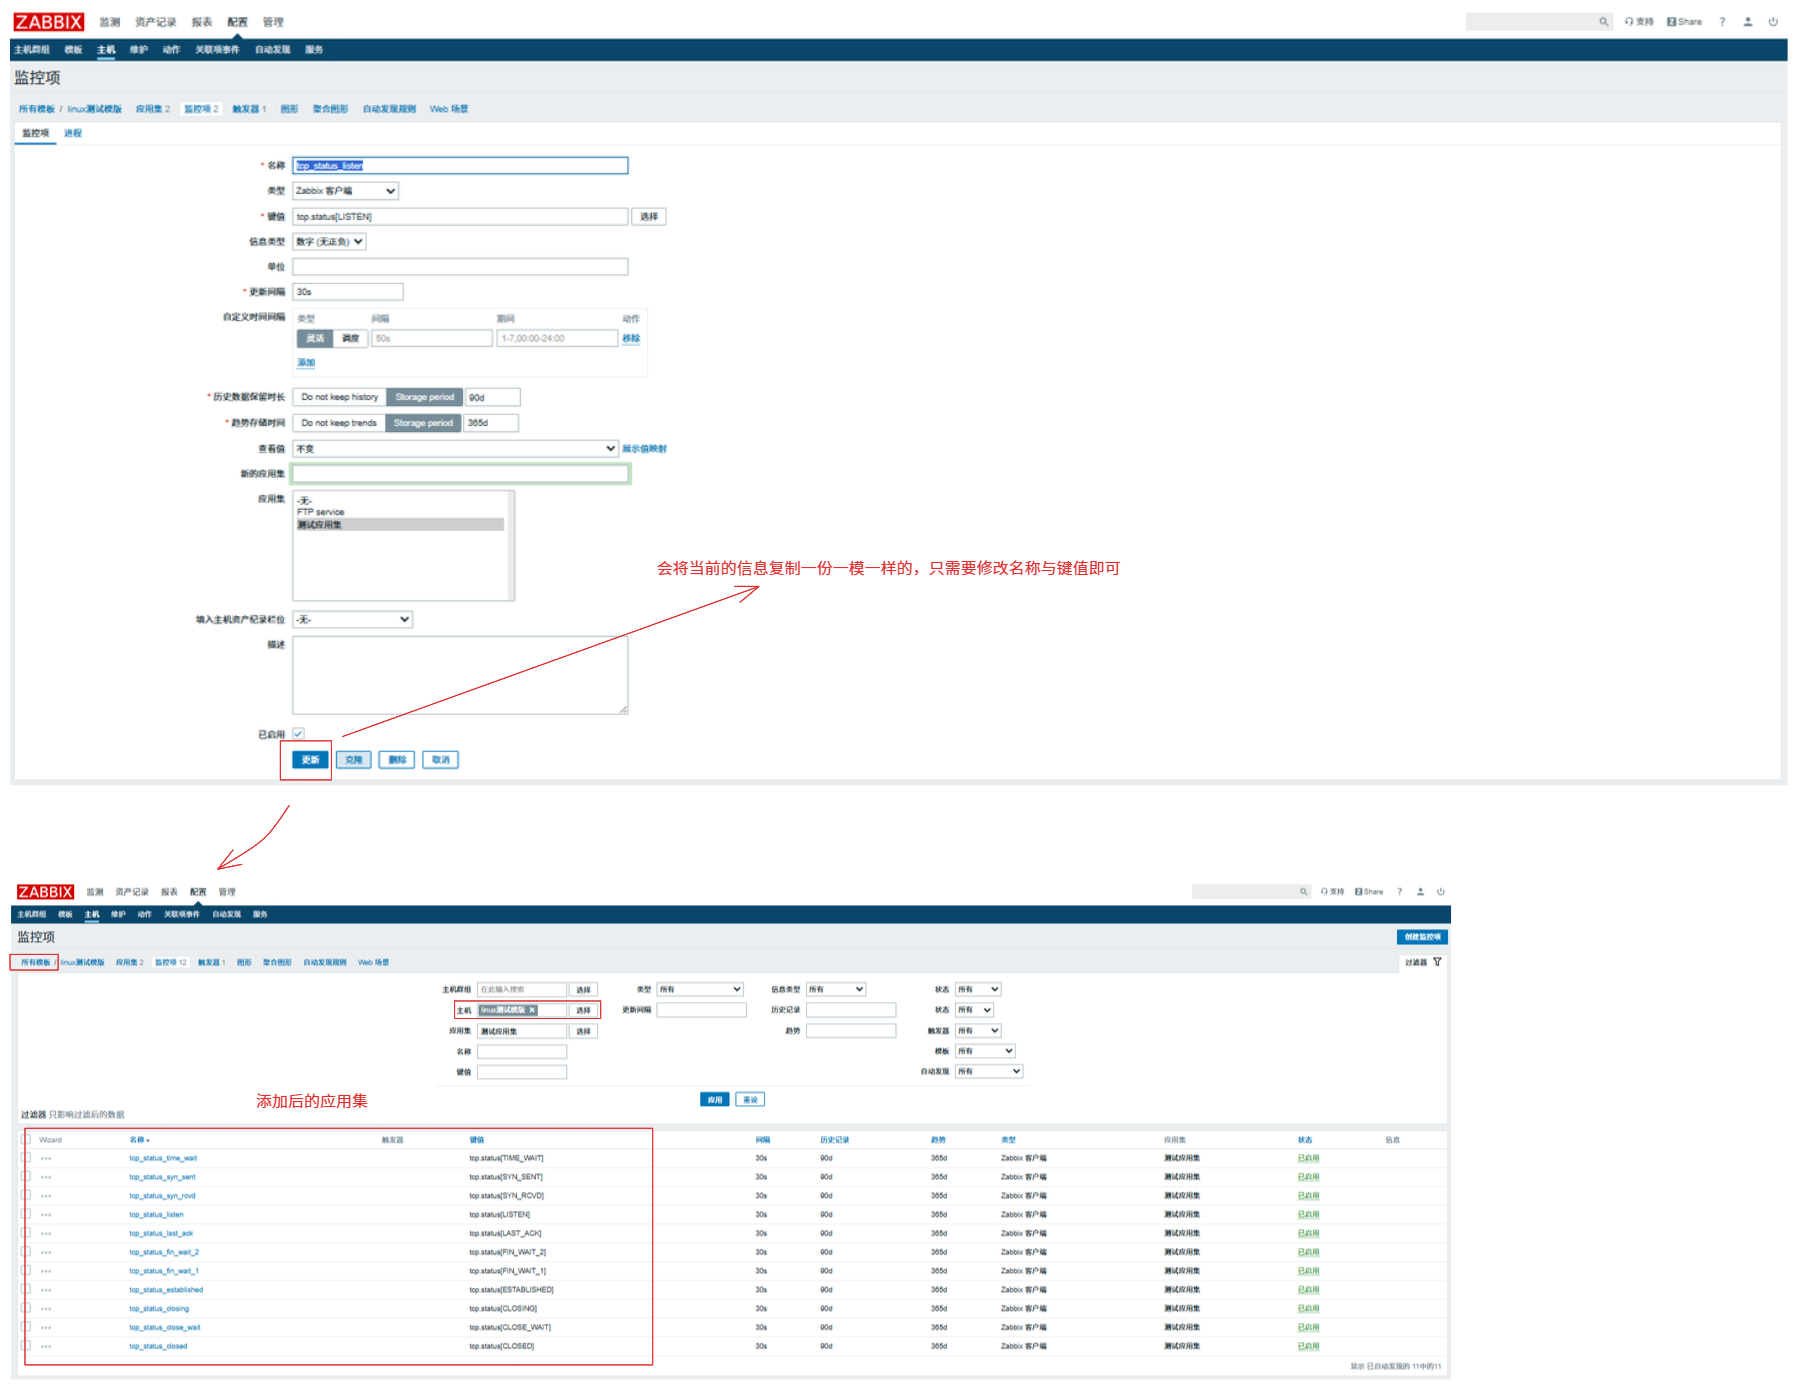The image size is (1797, 1389).
Task: Open wizard dots for tcp_status_listen row
Action: click(46, 1215)
